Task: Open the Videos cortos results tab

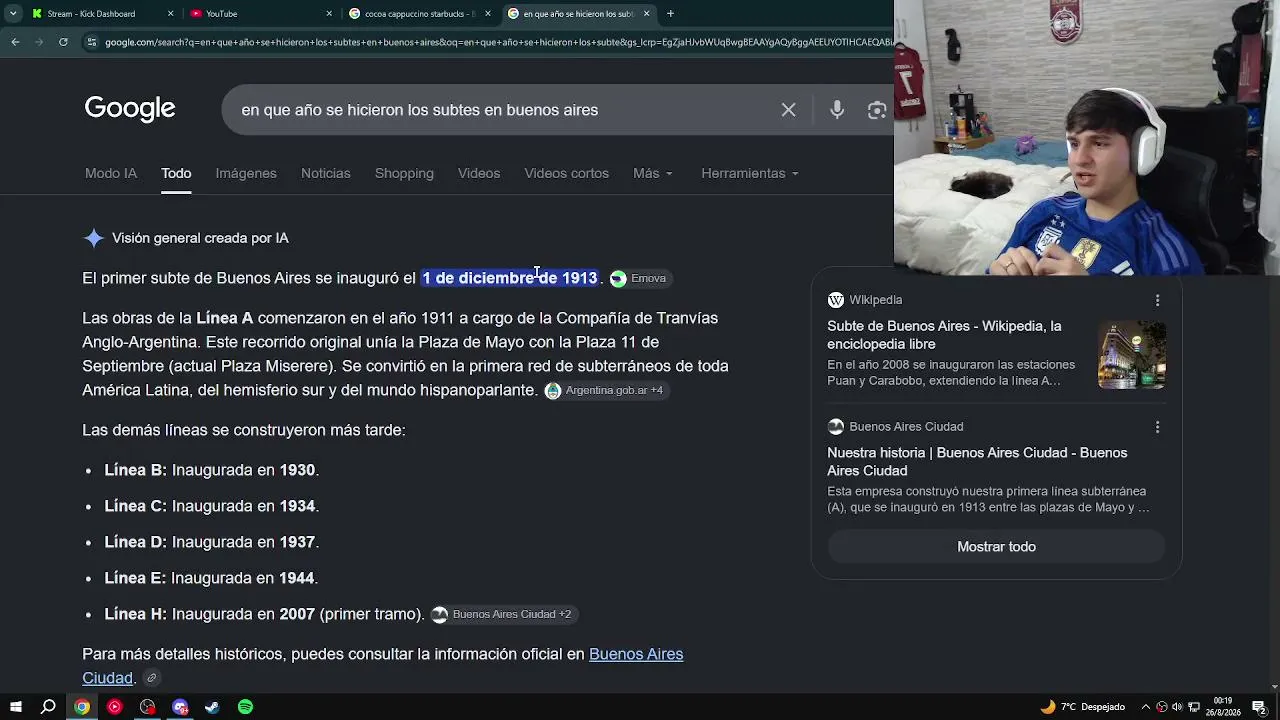Action: (x=566, y=173)
